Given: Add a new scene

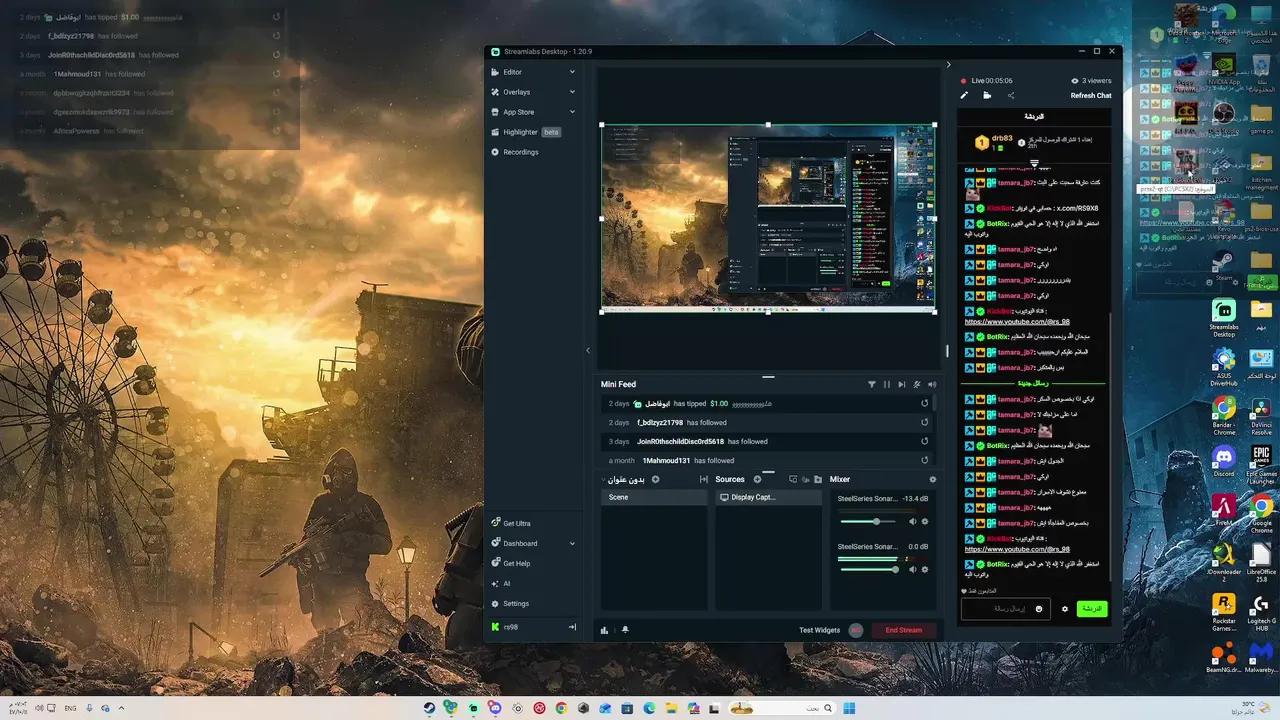Looking at the screenshot, I should tap(656, 479).
